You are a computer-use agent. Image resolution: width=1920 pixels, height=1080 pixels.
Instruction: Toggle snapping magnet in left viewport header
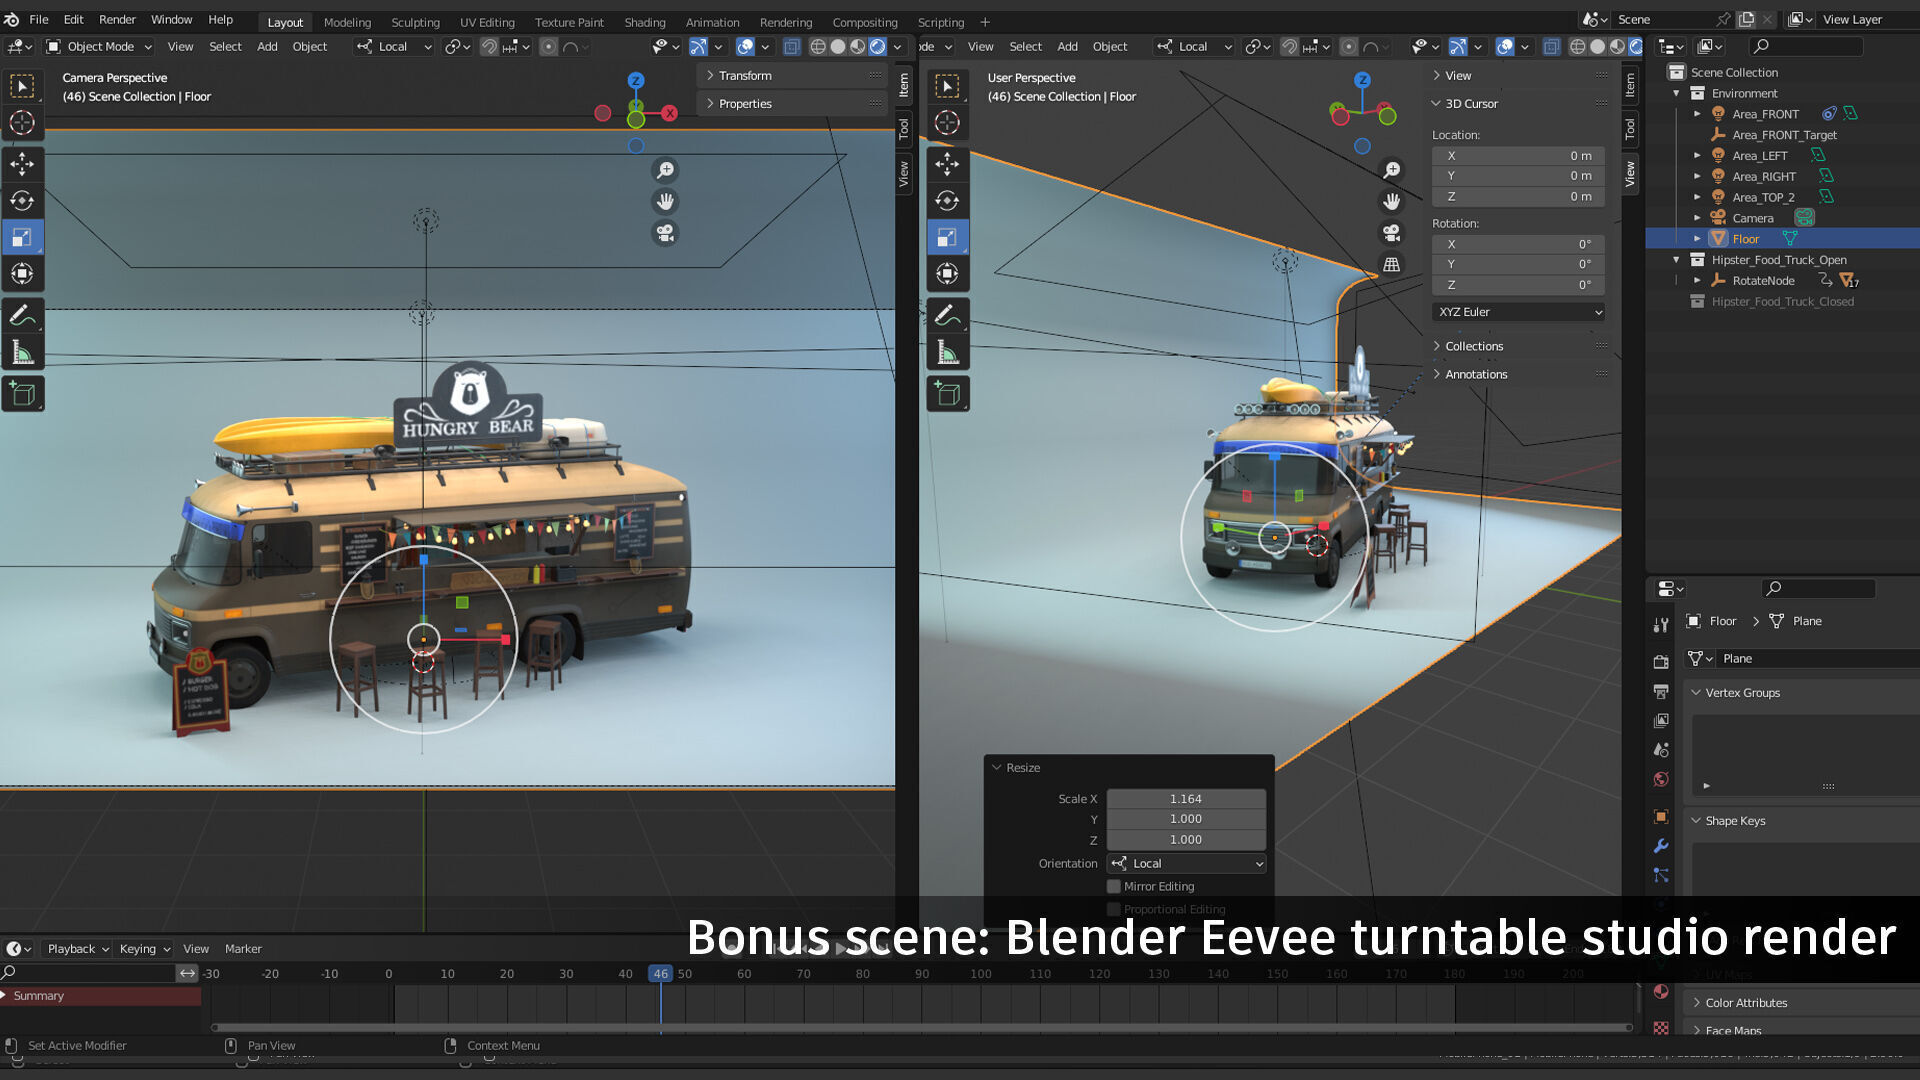coord(489,47)
